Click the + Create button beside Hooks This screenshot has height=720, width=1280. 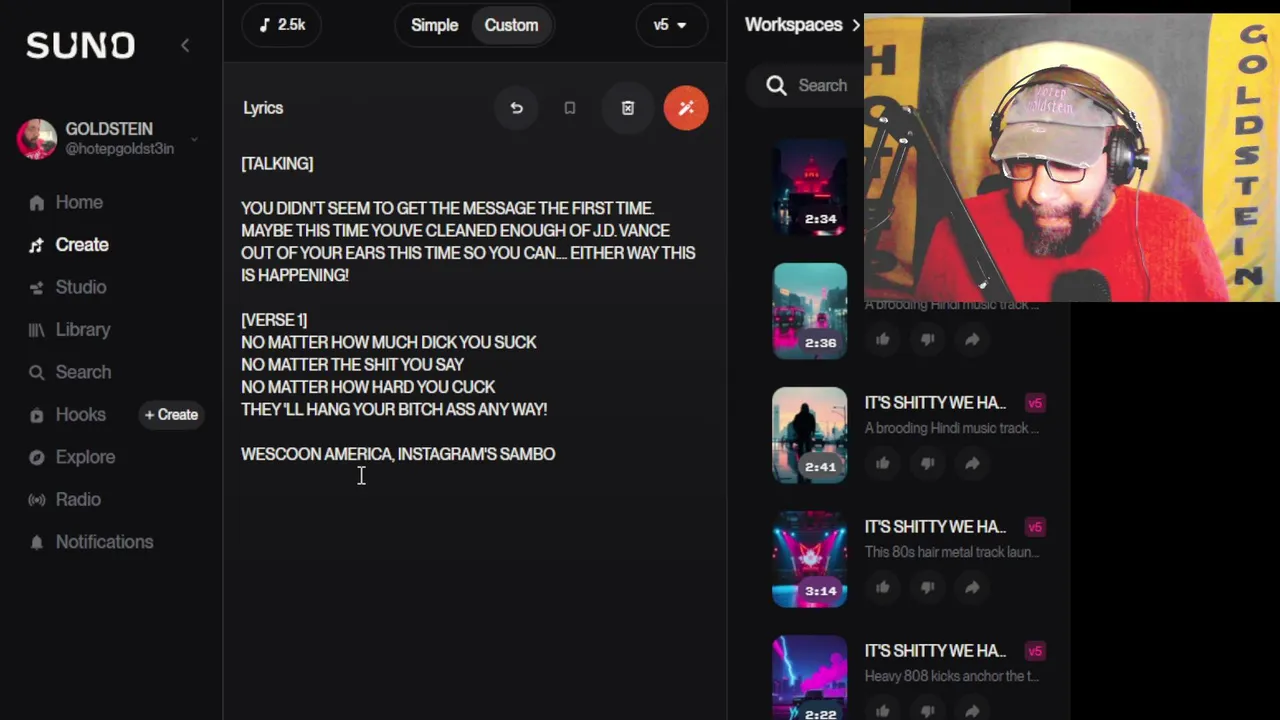[x=171, y=415]
